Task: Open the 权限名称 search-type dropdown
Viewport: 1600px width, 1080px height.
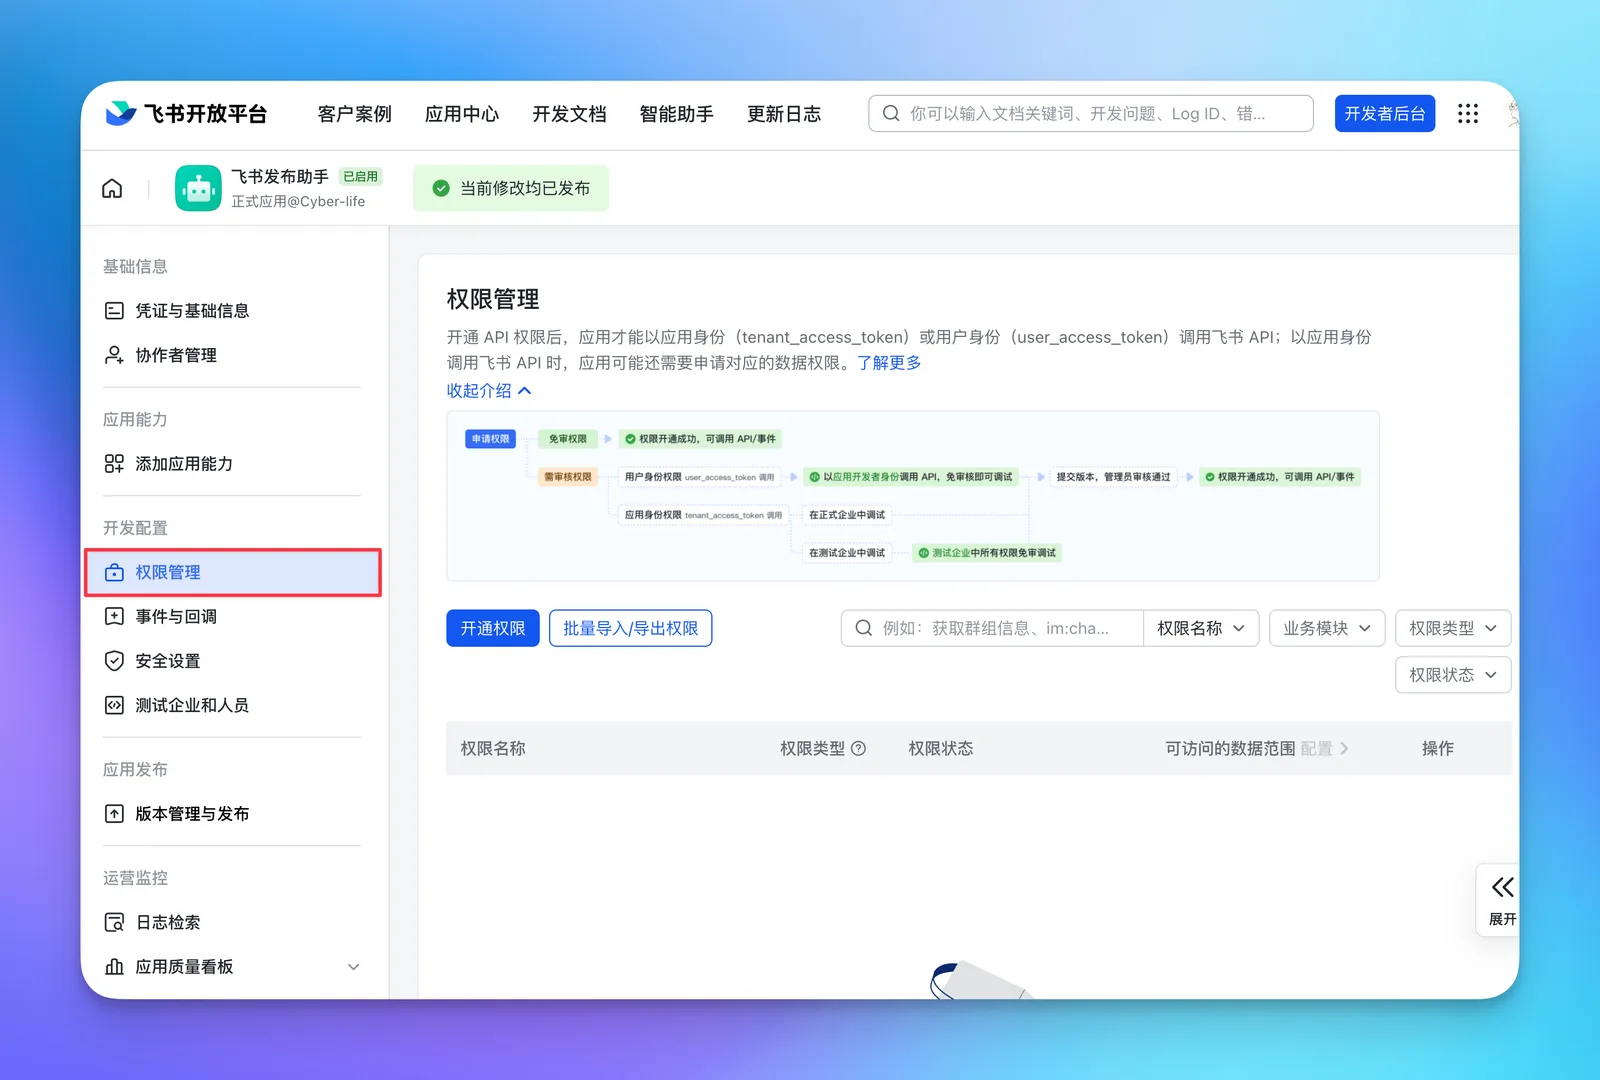Action: coord(1201,628)
